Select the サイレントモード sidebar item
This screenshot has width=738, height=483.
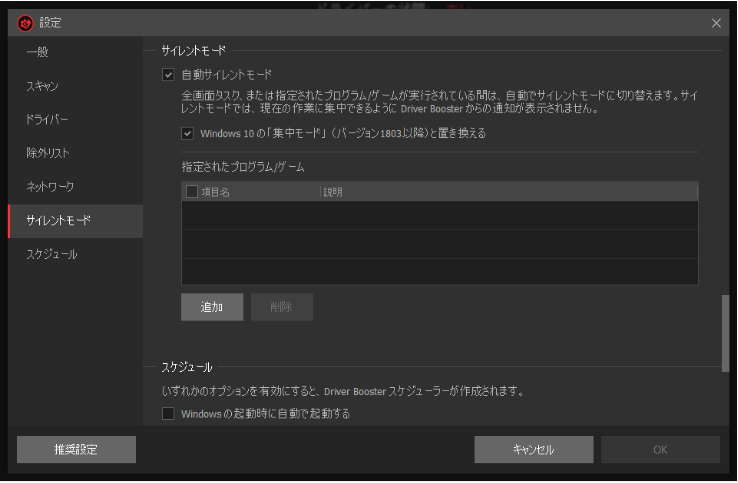pyautogui.click(x=75, y=221)
